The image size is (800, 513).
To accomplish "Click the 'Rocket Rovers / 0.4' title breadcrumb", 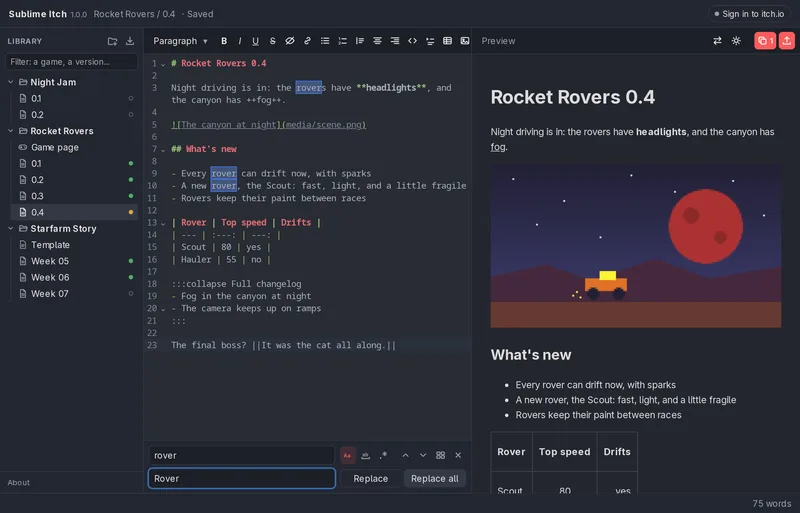I will [134, 14].
